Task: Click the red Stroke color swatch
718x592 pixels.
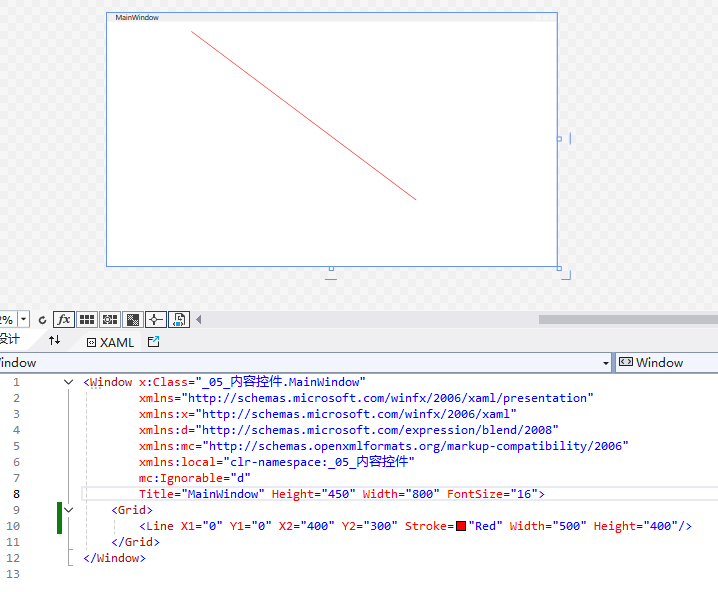Action: pyautogui.click(x=461, y=526)
